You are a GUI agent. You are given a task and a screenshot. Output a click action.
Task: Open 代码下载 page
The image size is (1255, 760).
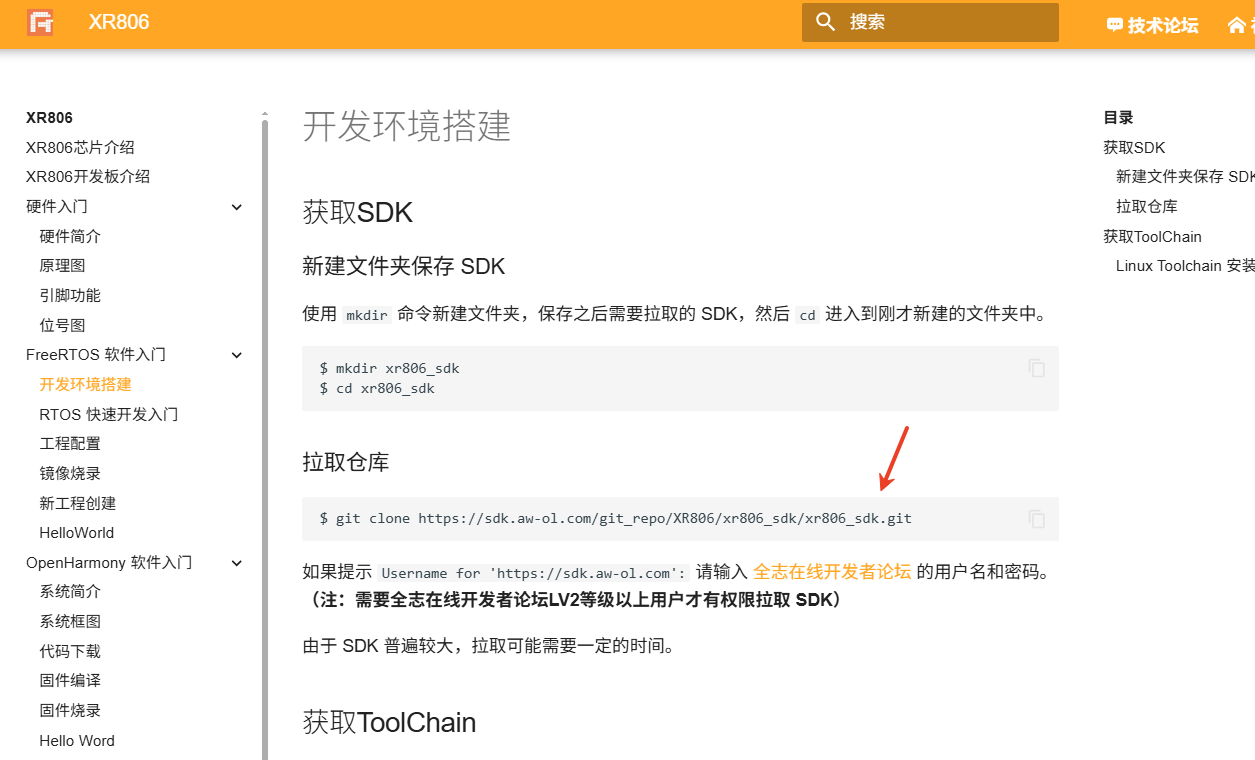tap(70, 651)
